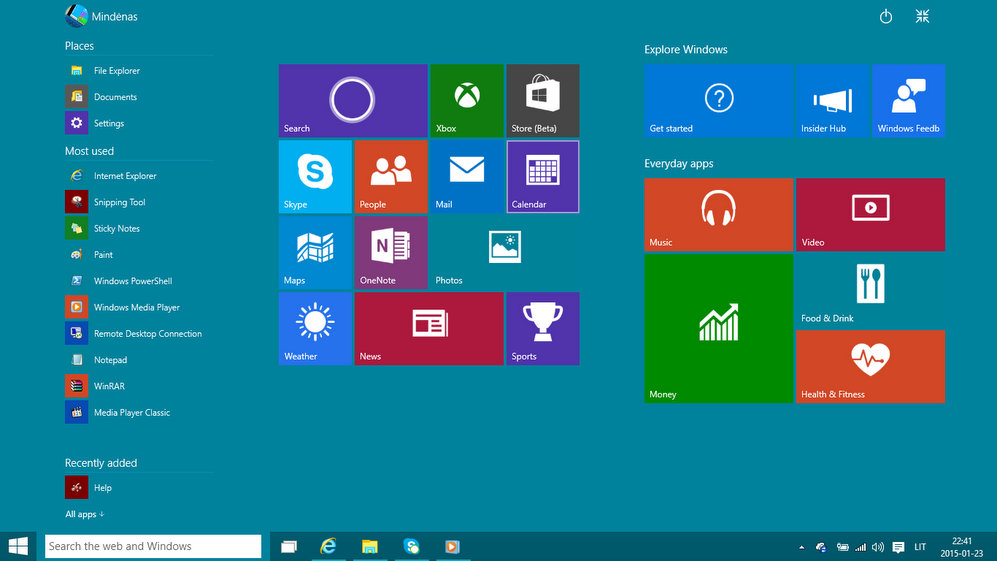Image resolution: width=997 pixels, height=561 pixels.
Task: Open the Insider Hub tile
Action: (832, 100)
